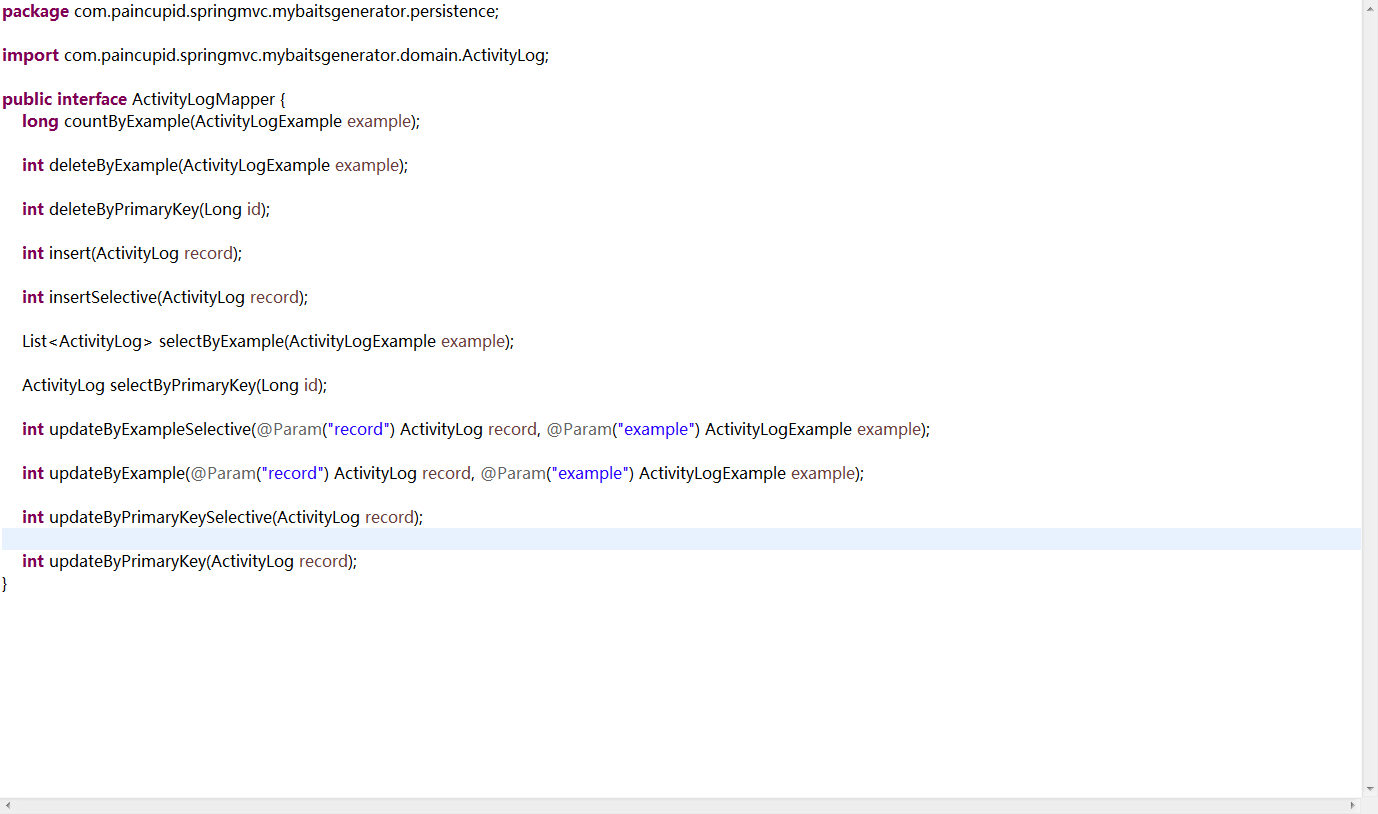Screen dimensions: 1378x814
Task: Click the 'List<ActivityLog>' return type
Action: pyautogui.click(x=87, y=342)
